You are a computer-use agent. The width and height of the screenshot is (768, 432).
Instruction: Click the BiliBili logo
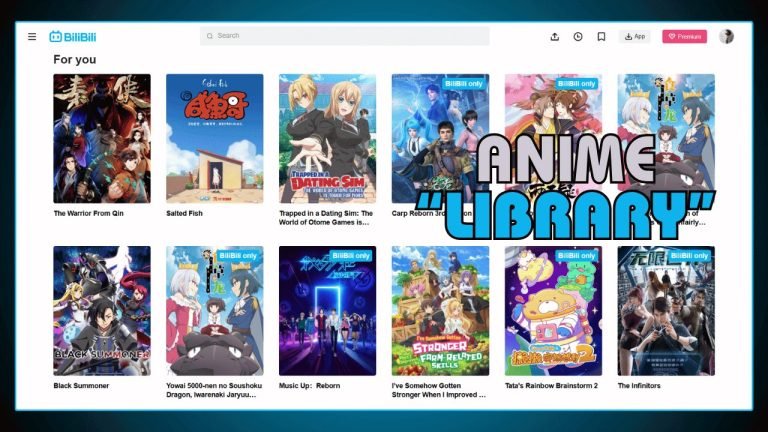[73, 36]
